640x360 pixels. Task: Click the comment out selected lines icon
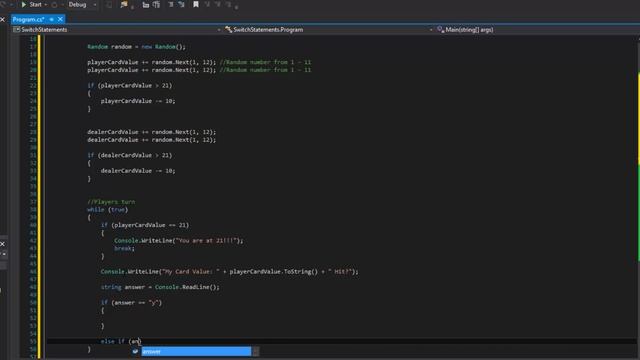click(171, 4)
